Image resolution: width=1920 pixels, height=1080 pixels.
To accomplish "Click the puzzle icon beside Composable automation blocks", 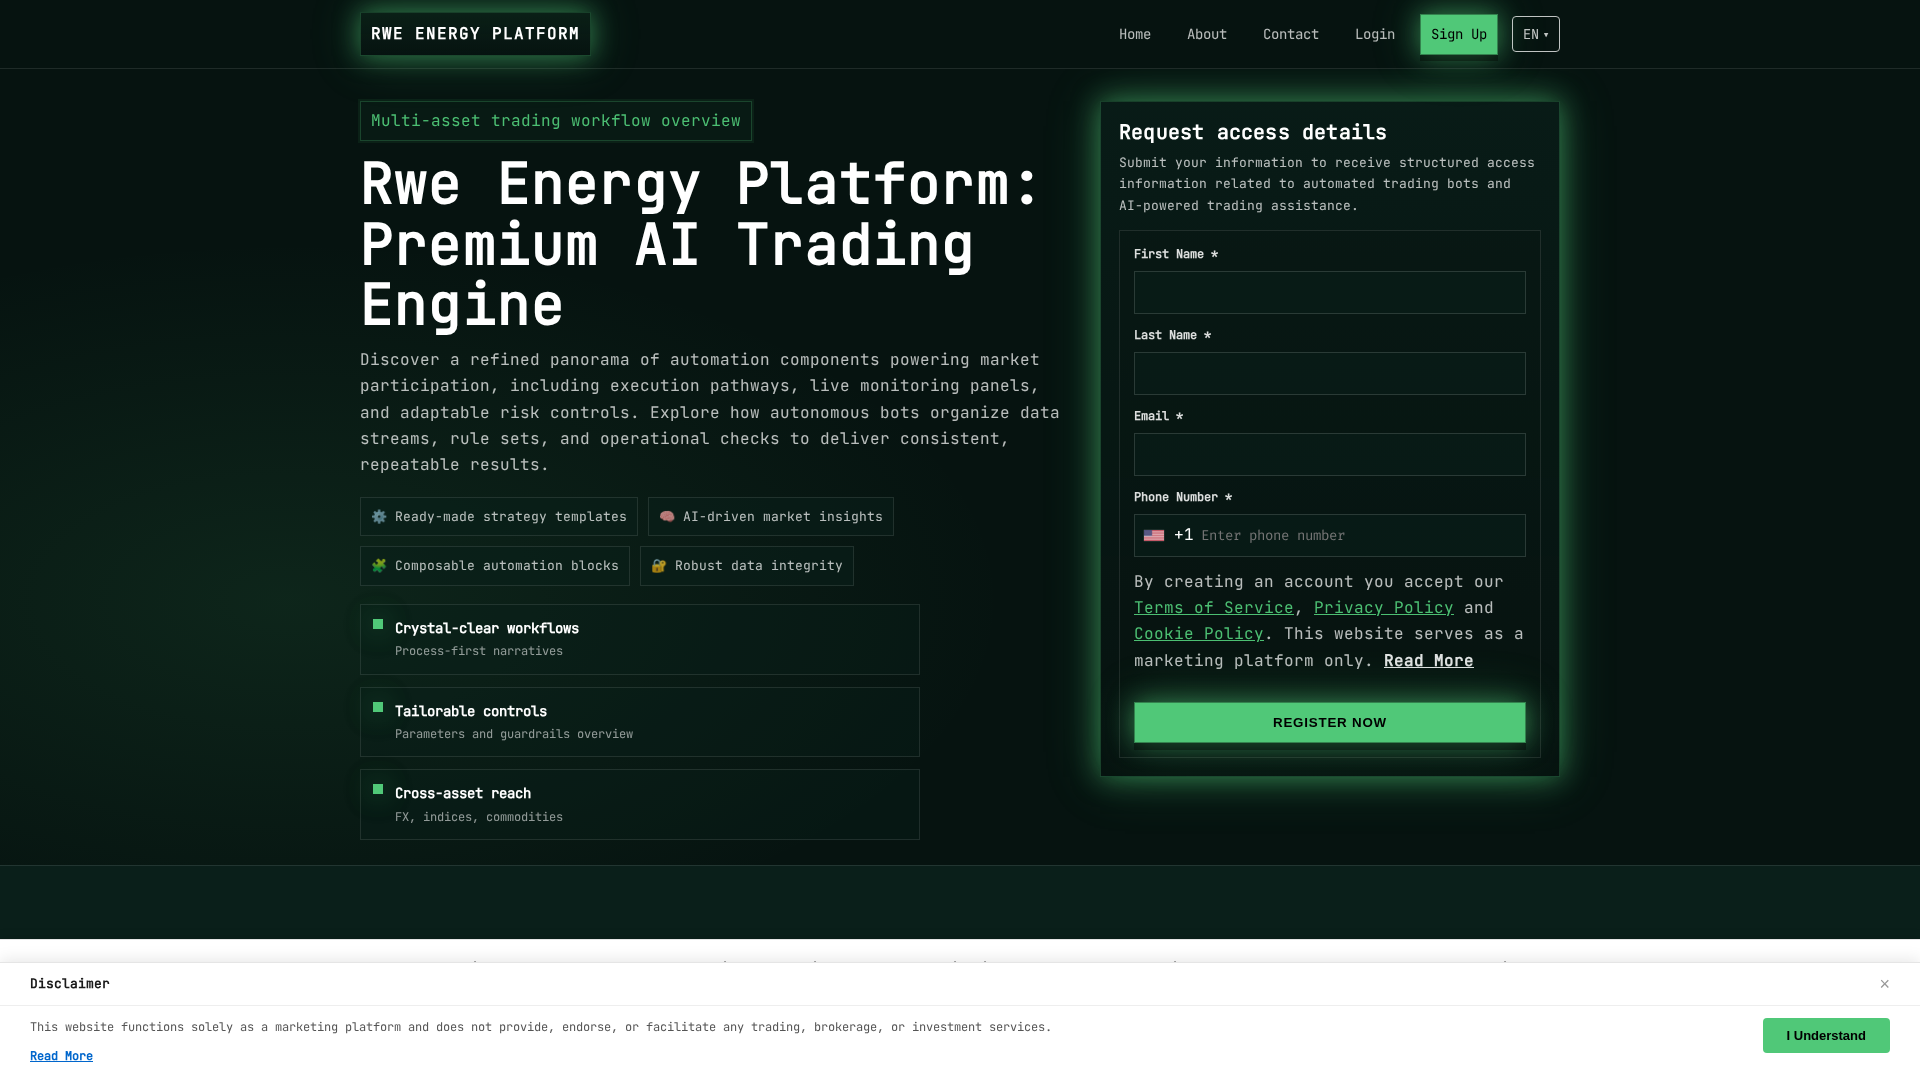I will (x=379, y=566).
